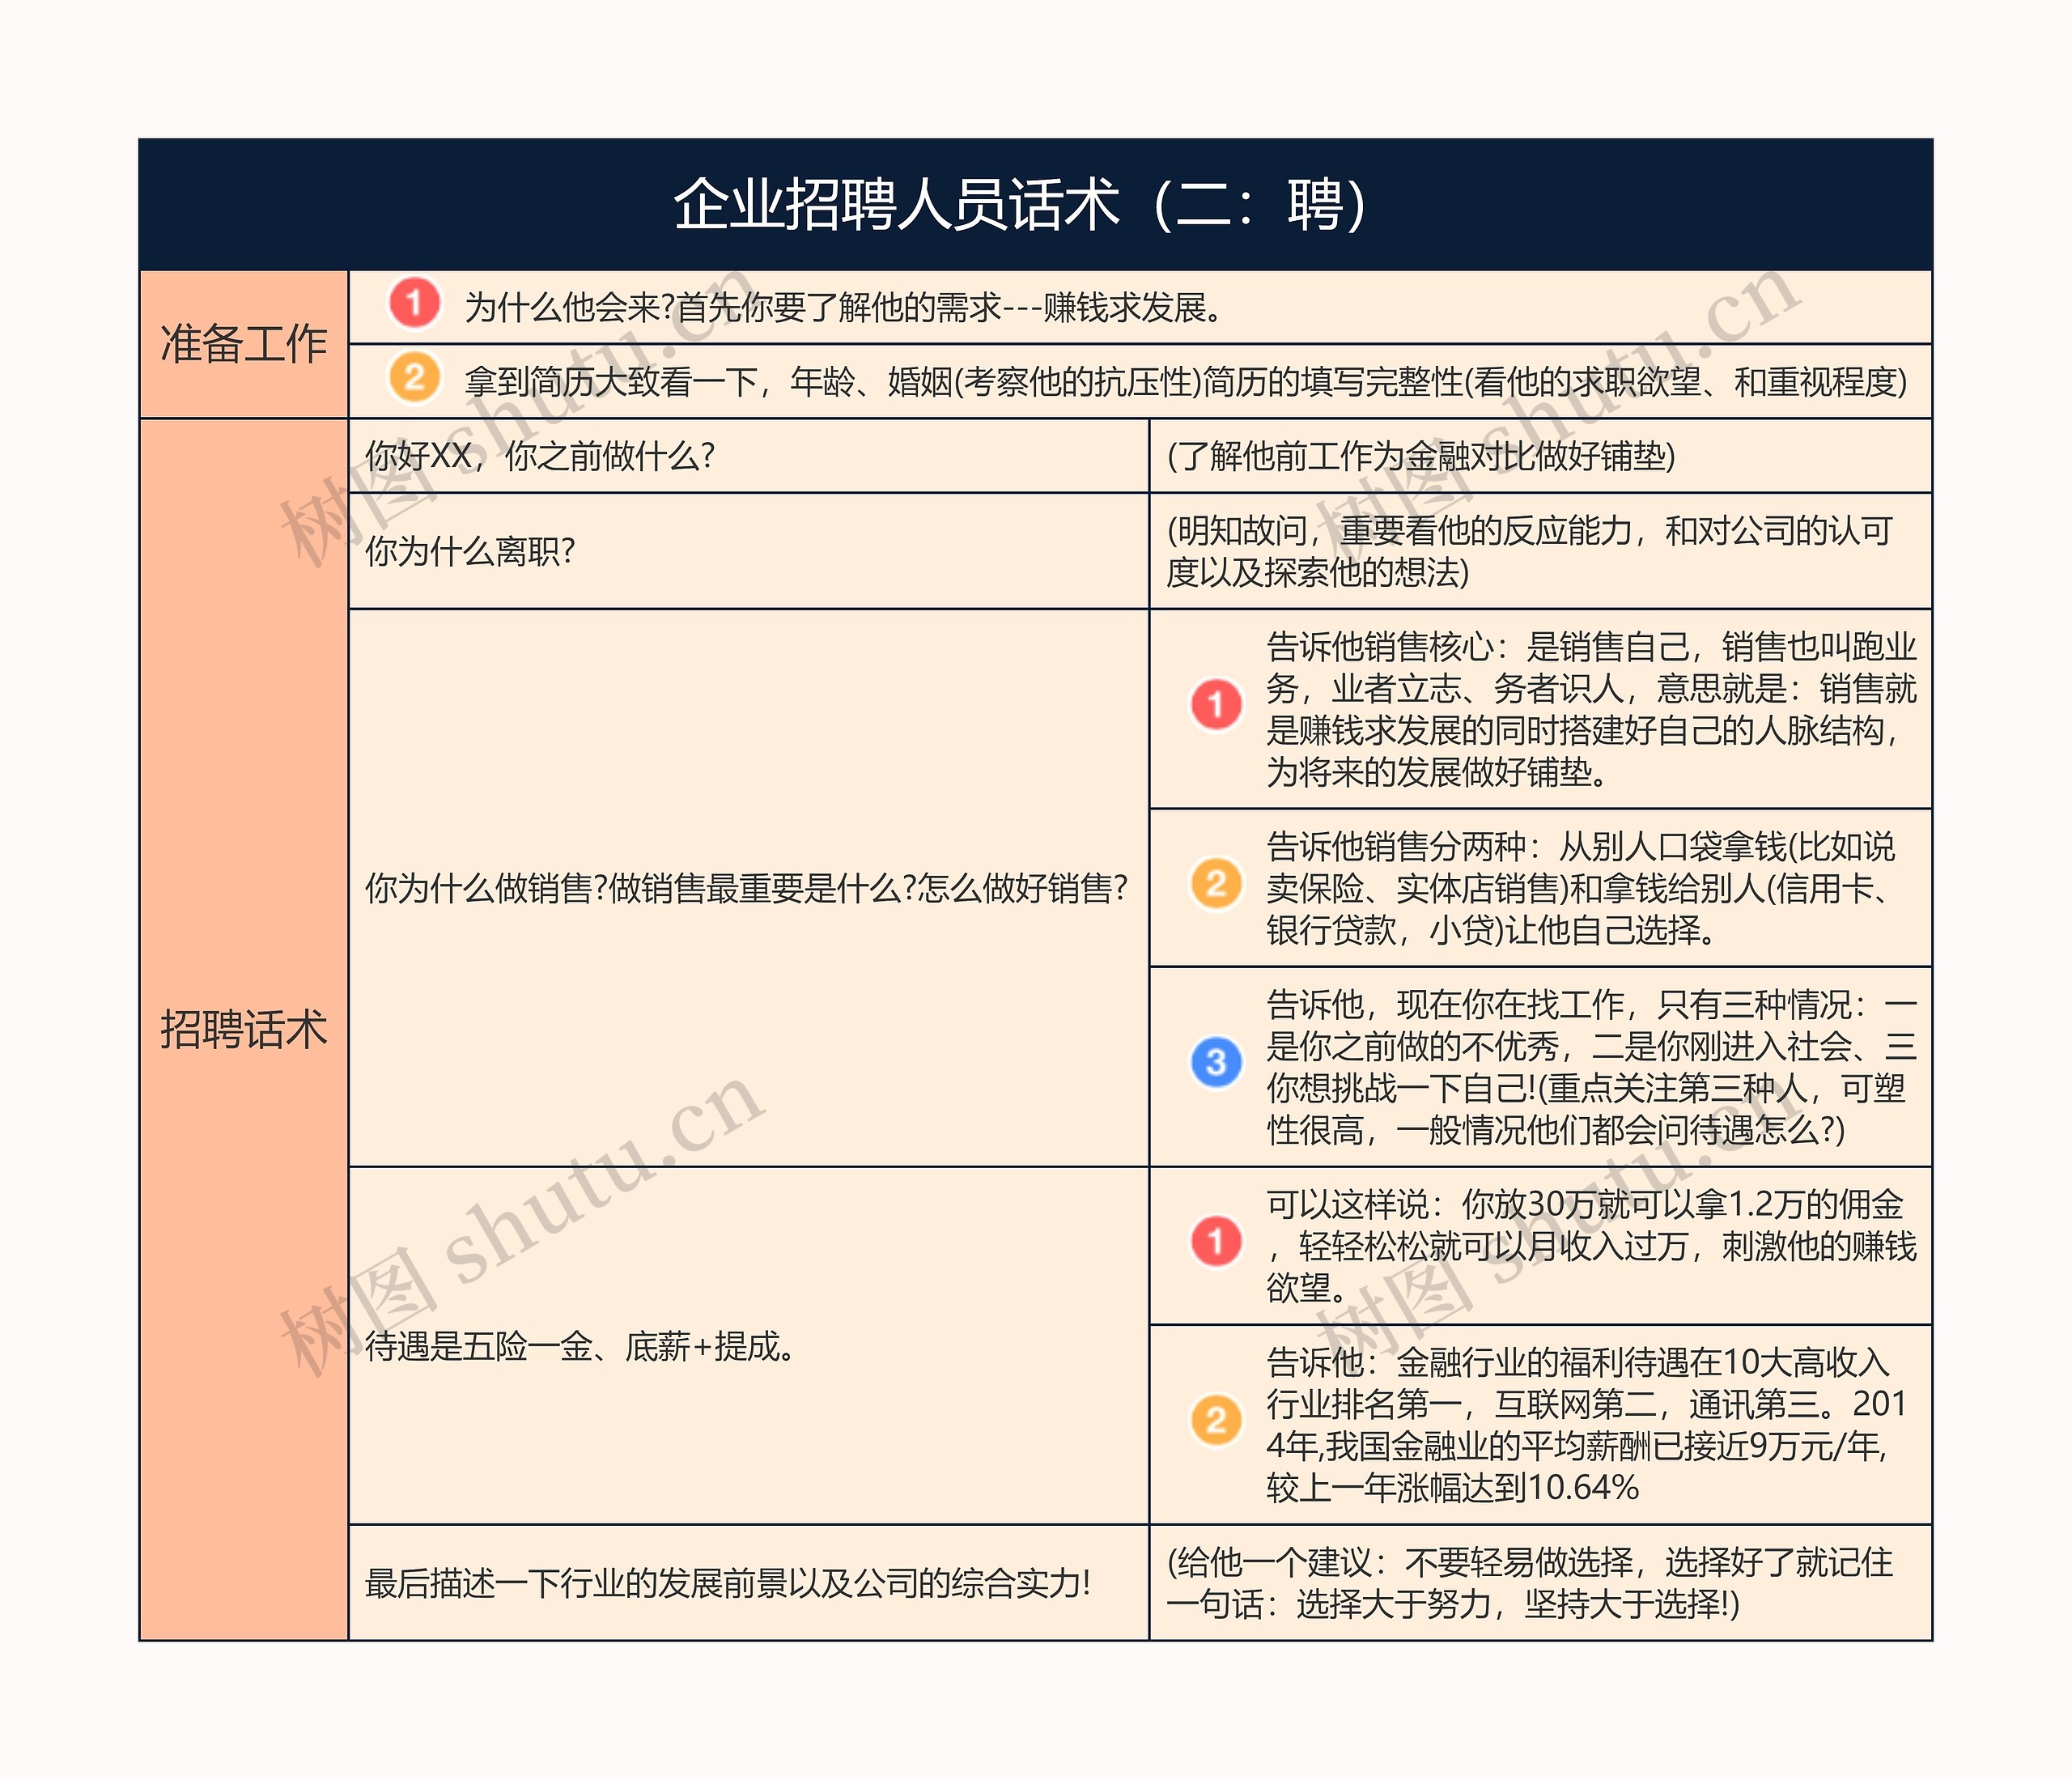The width and height of the screenshot is (2072, 1780).
Task: Click the red number 1 icon beside 为什么他会来
Action: point(414,303)
